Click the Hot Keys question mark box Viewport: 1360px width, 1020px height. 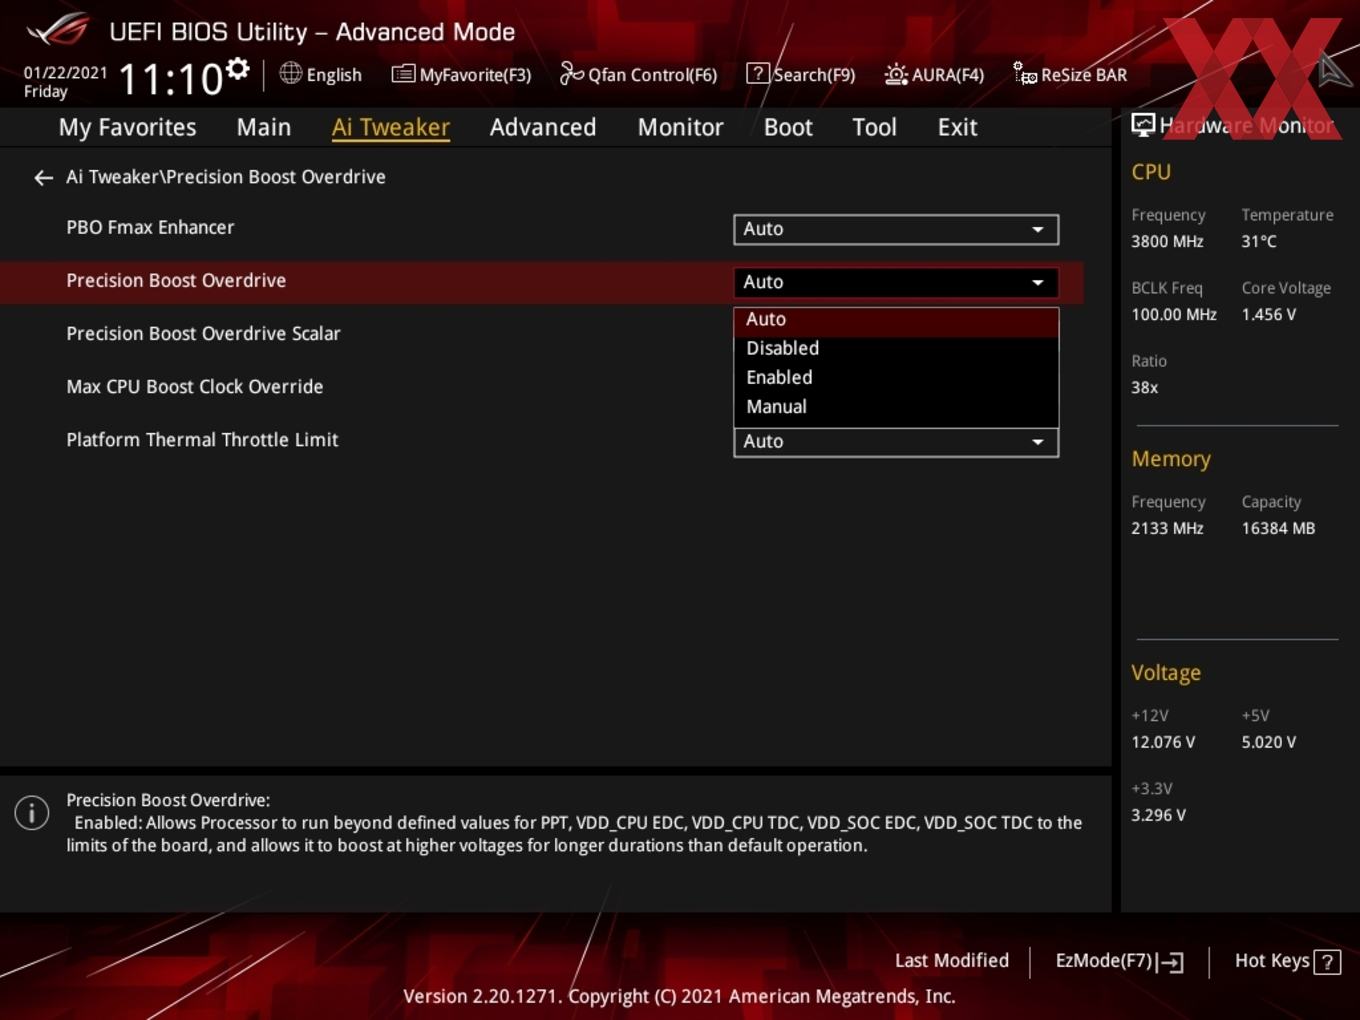(x=1327, y=962)
